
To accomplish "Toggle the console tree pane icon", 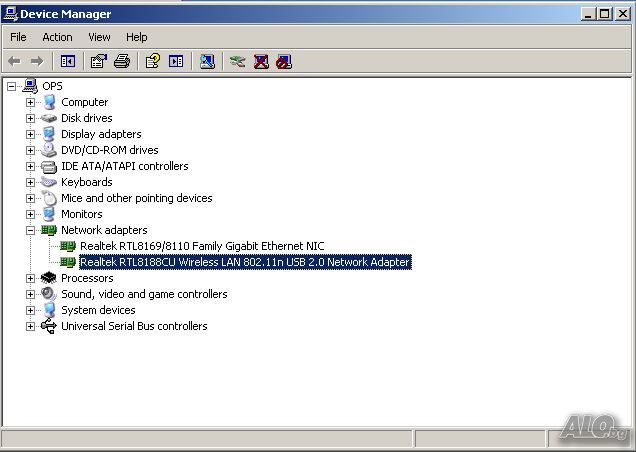I will [68, 62].
